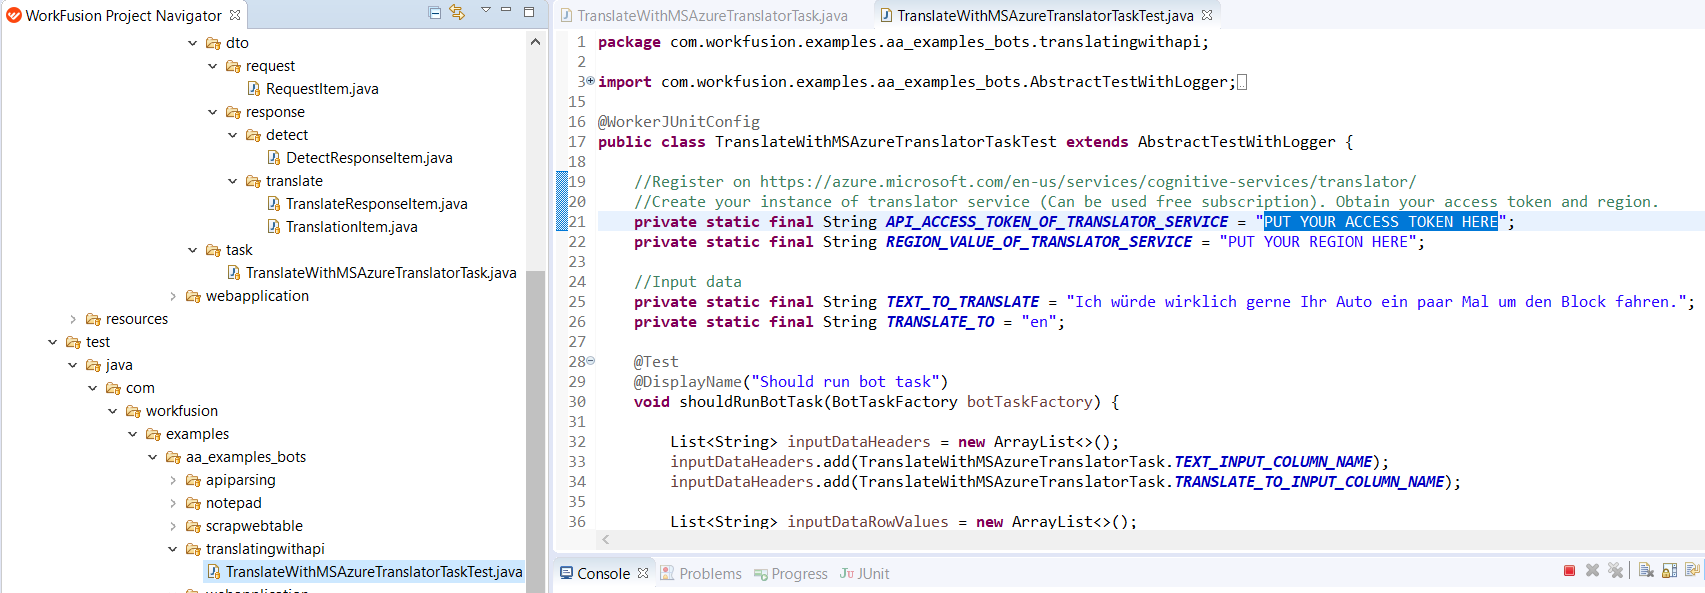Click the TEXT_TO_TRANSLATE constant name

coord(962,302)
